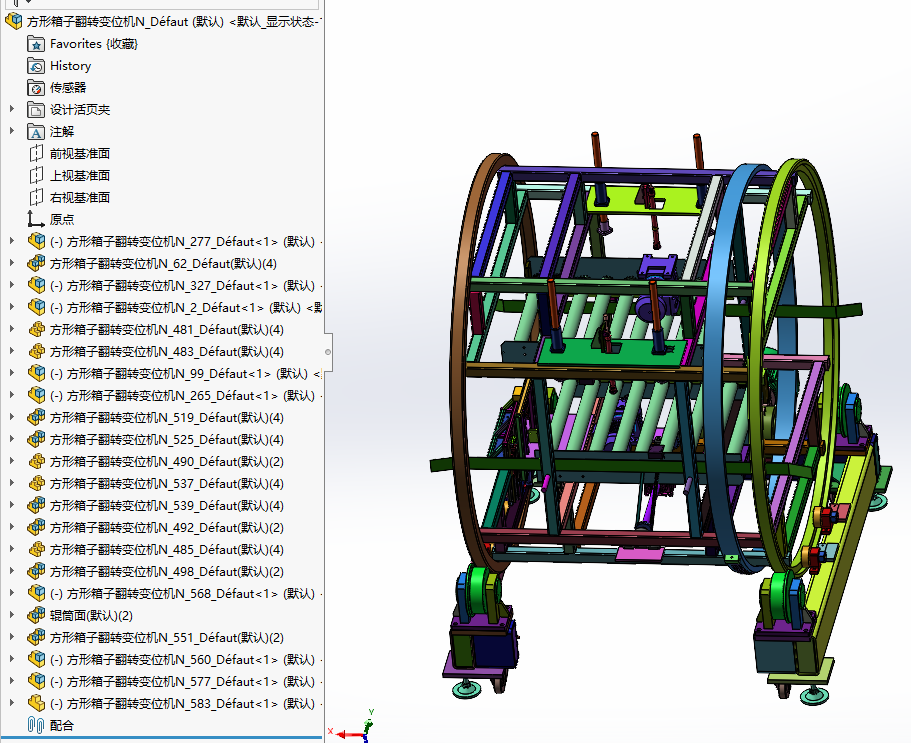
Task: Select the 前视基准面 plane icon
Action: [36, 153]
